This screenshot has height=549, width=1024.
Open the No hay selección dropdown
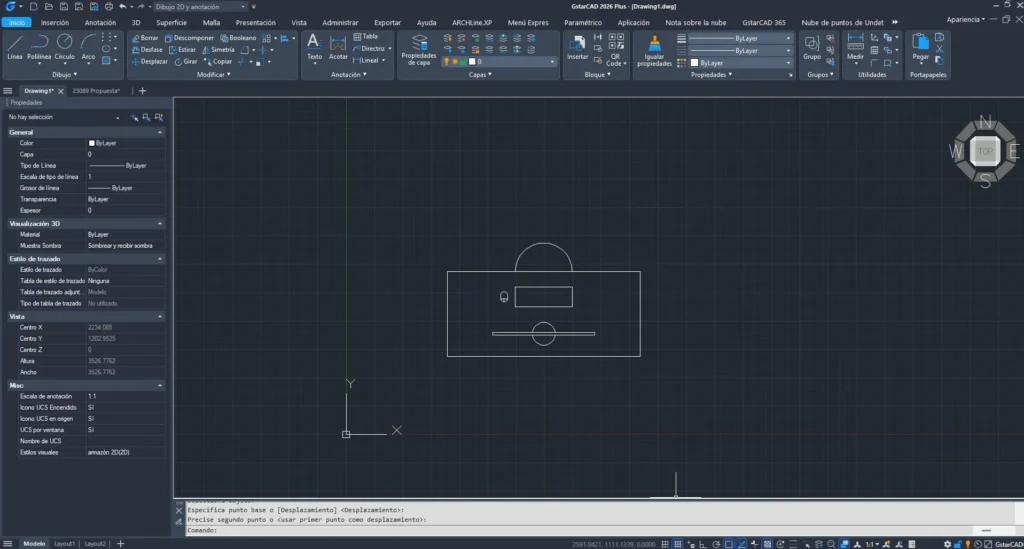pos(63,118)
